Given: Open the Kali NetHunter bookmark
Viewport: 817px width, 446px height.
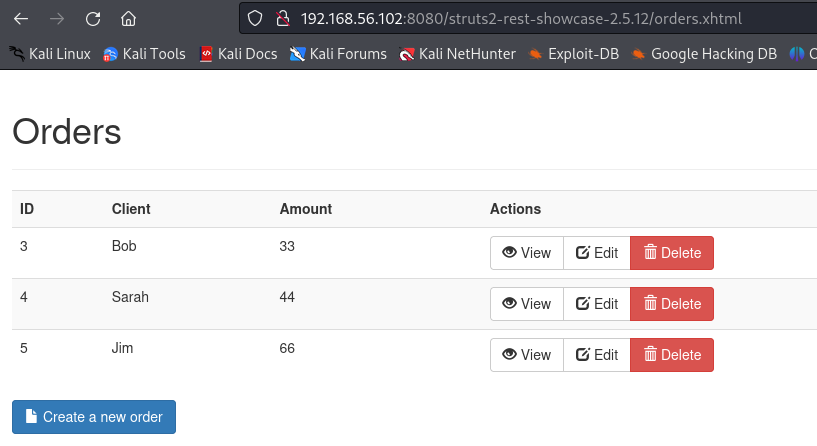Looking at the screenshot, I should click(x=457, y=54).
